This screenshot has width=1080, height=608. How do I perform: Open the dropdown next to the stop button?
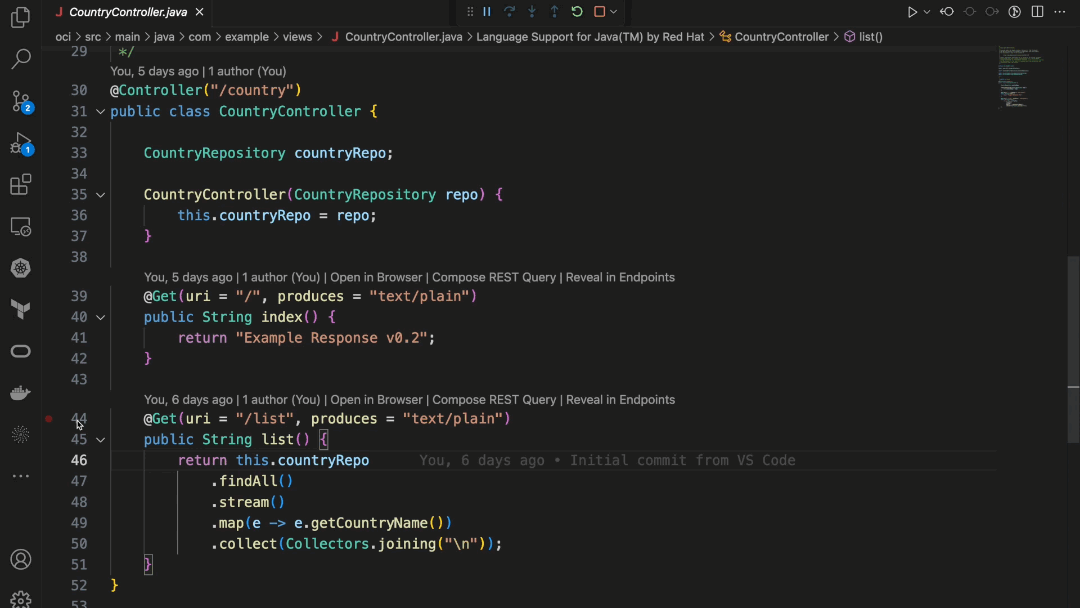[x=614, y=11]
